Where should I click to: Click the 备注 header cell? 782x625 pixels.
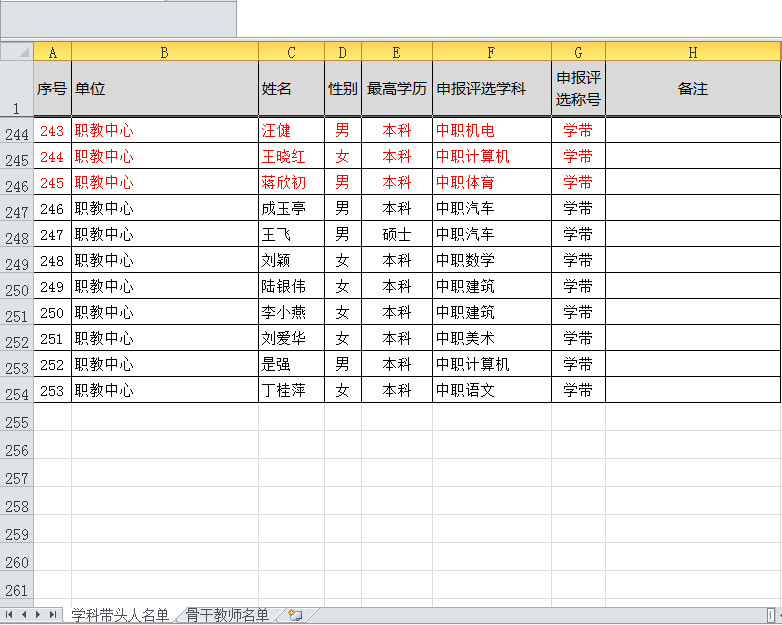point(692,89)
